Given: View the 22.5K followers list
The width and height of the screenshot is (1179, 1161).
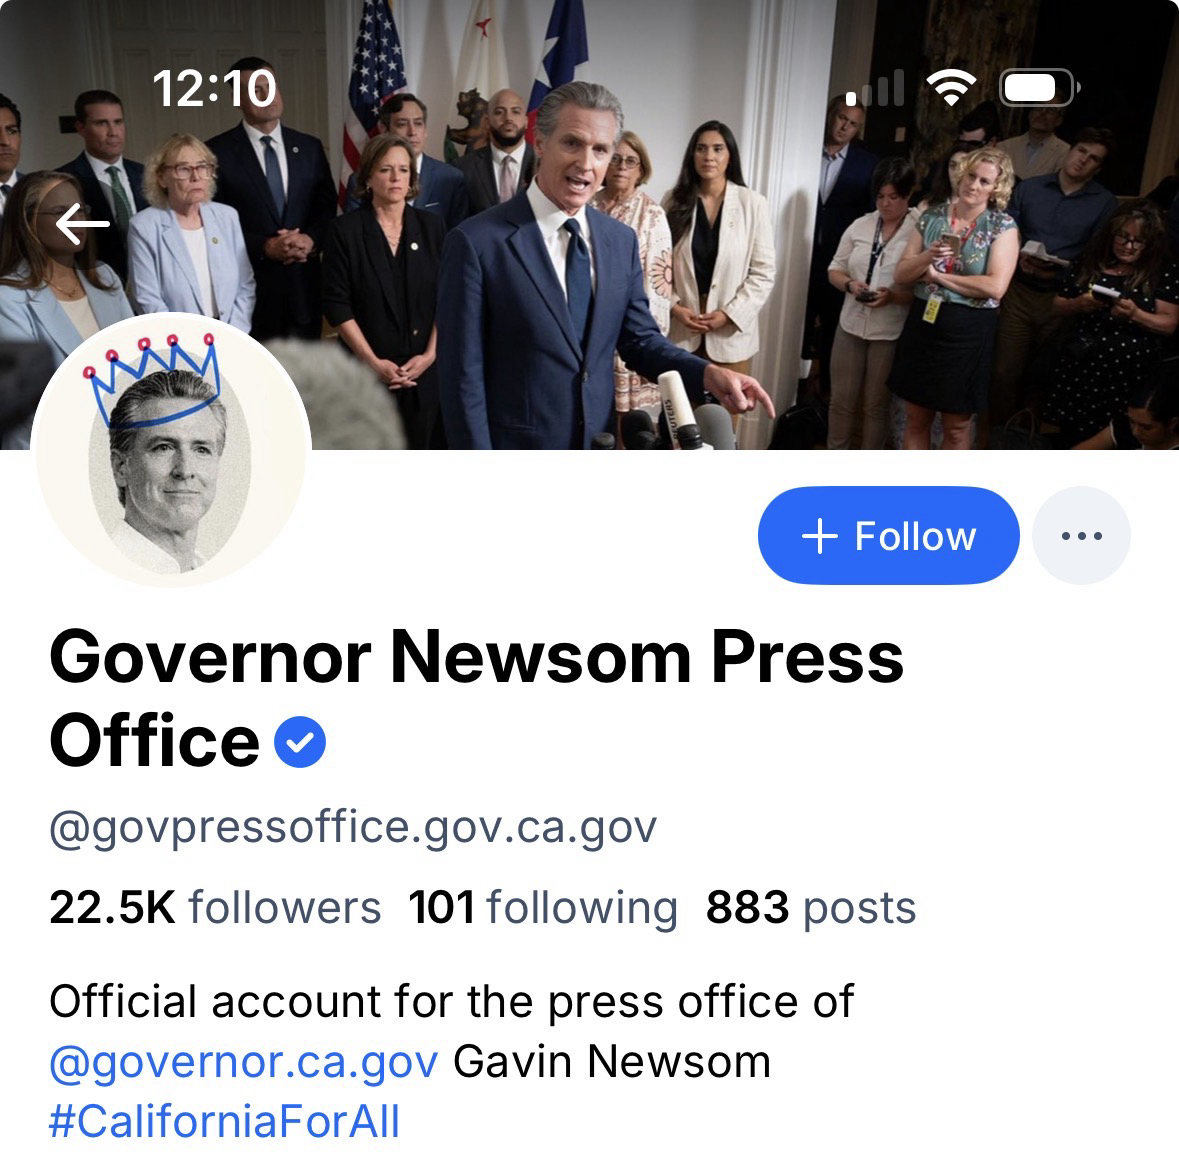Looking at the screenshot, I should click(x=215, y=907).
